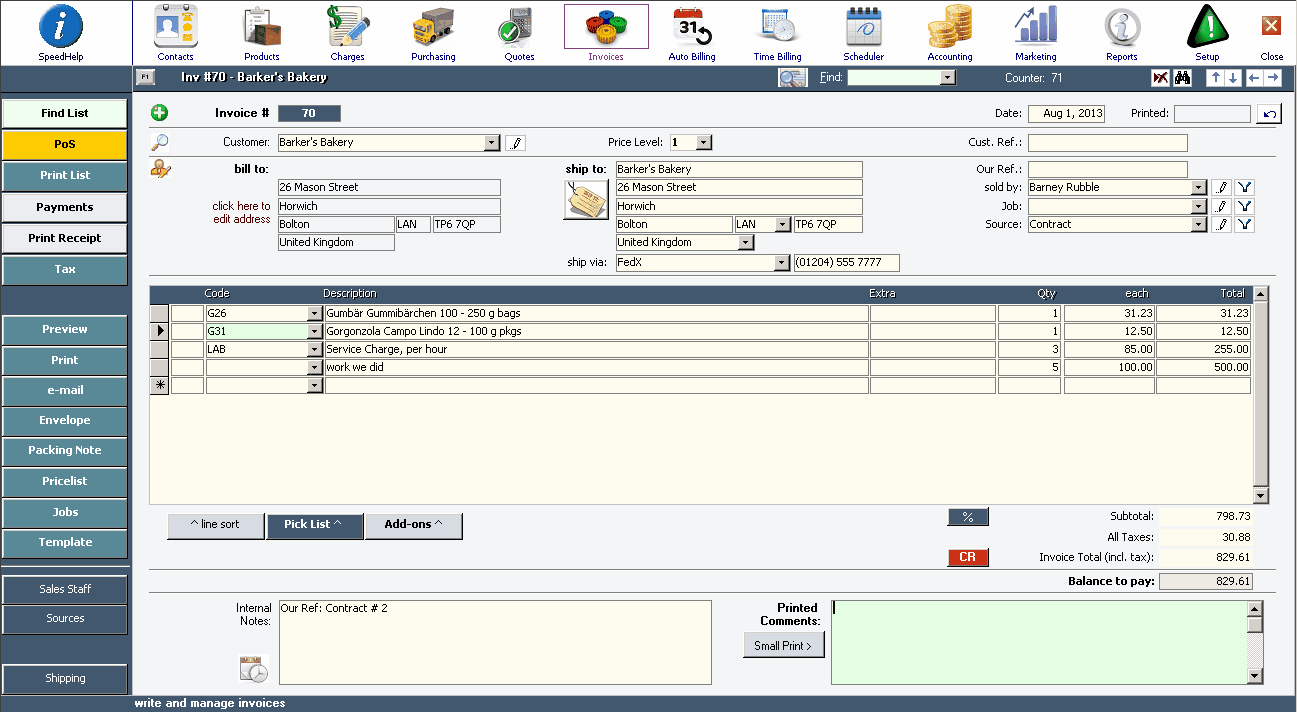Viewport: 1297px width, 712px height.
Task: Add new invoice with green plus icon
Action: pos(160,113)
